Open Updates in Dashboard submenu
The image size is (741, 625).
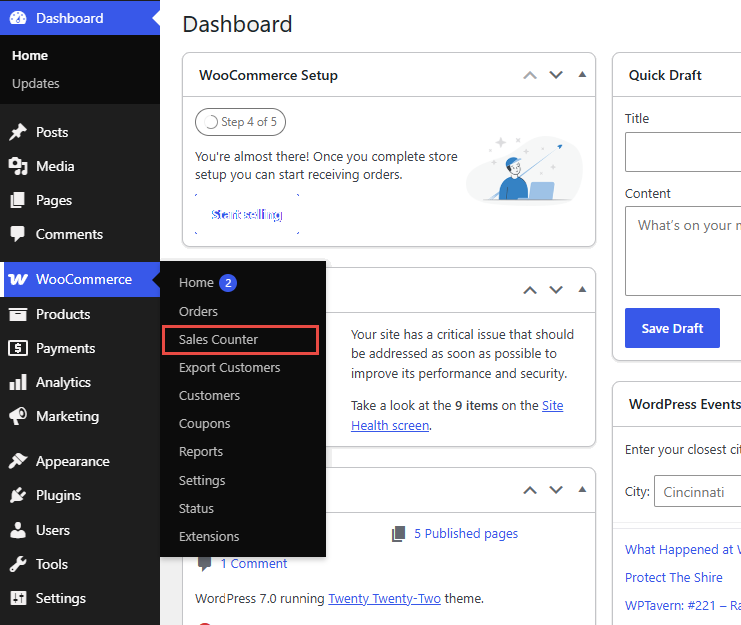[35, 84]
